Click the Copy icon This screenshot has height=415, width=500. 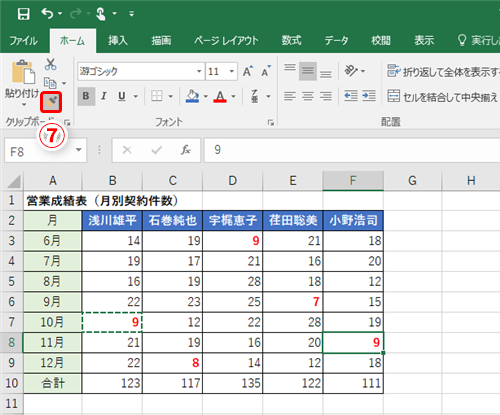pos(50,83)
